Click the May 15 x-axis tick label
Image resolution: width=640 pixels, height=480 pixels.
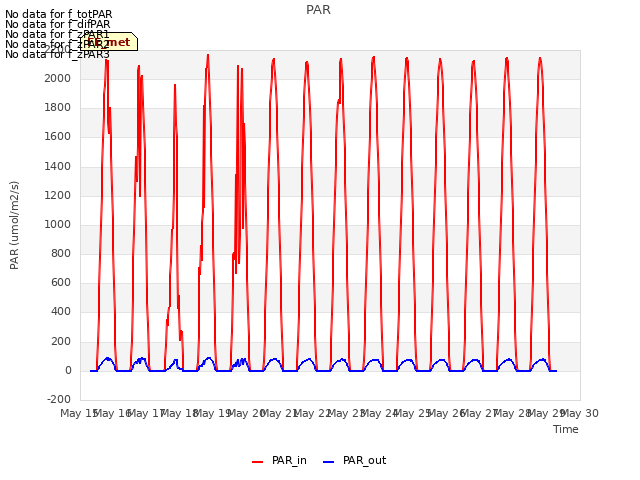tap(78, 413)
